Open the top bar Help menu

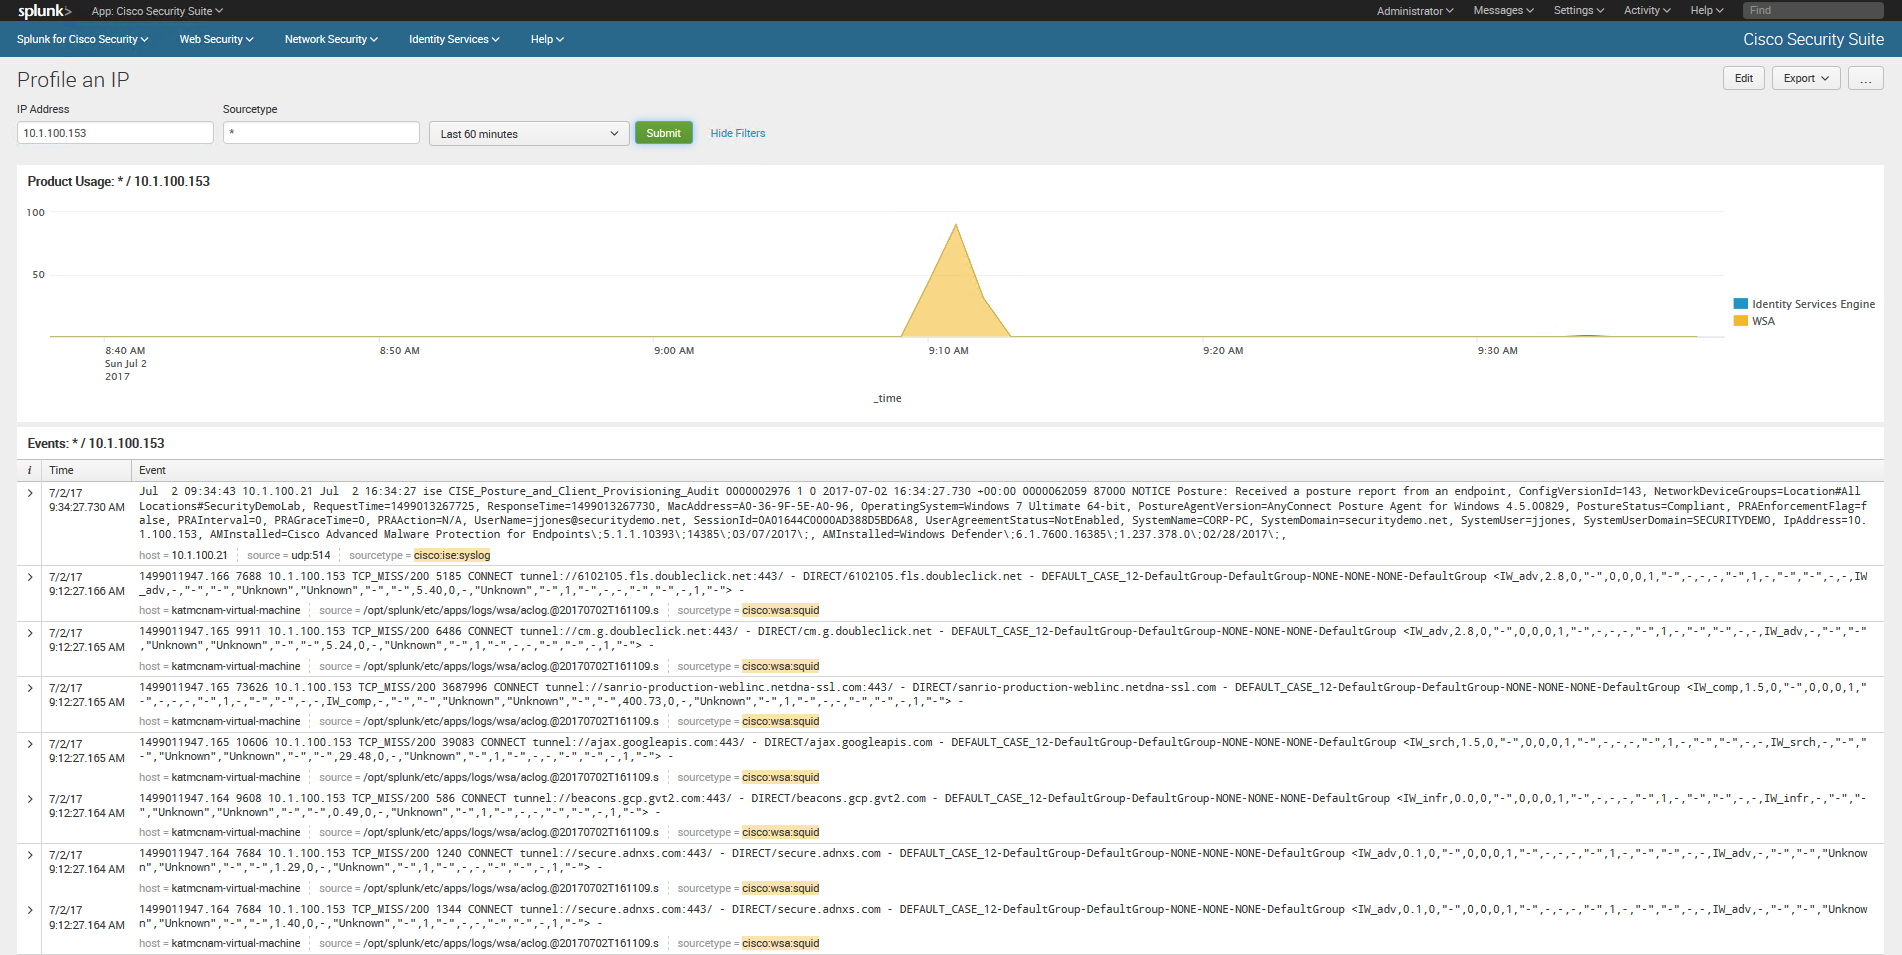(1706, 11)
